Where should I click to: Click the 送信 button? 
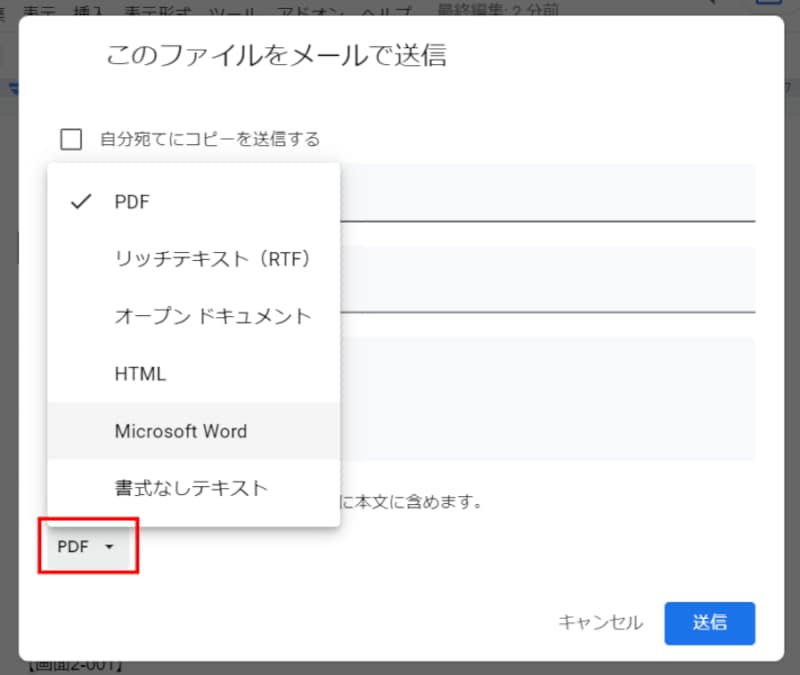[x=709, y=623]
